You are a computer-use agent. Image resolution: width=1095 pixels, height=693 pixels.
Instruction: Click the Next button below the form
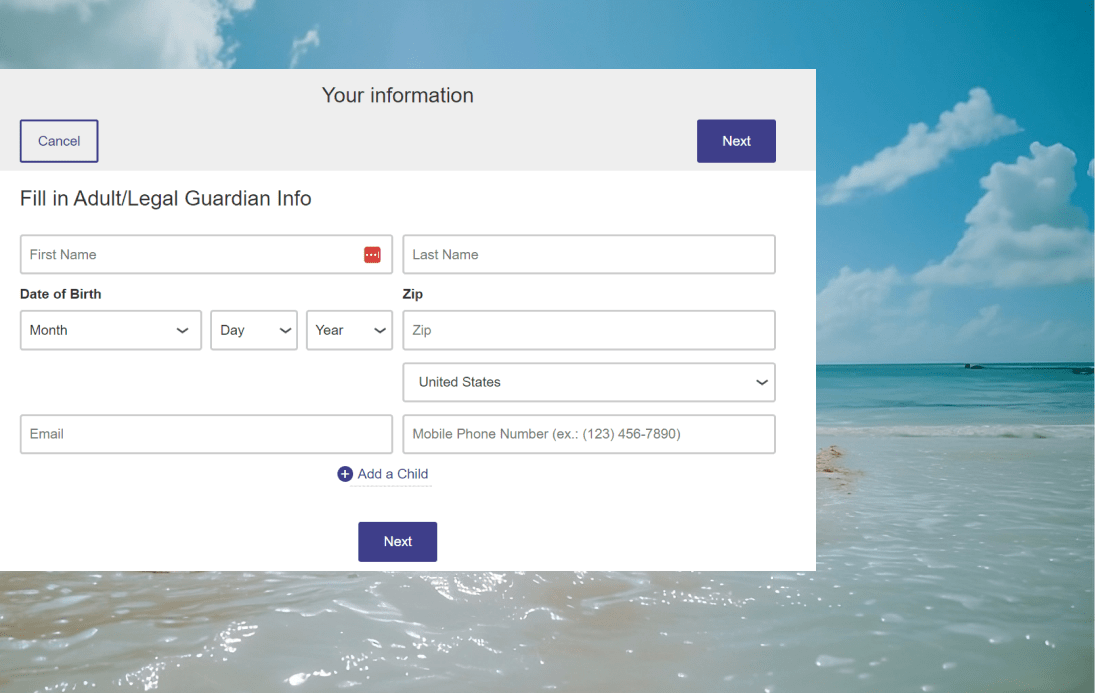click(397, 541)
